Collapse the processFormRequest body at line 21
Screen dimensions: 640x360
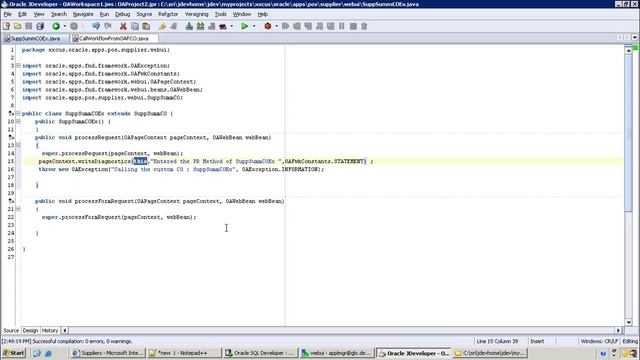click(18, 209)
